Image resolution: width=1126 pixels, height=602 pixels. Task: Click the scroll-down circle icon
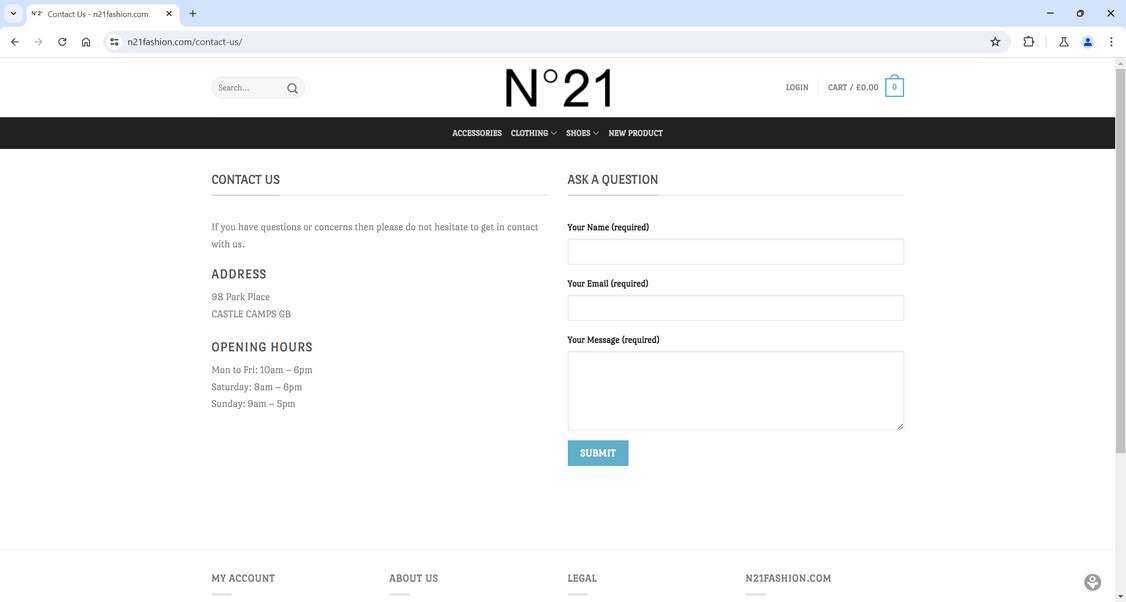[1092, 582]
